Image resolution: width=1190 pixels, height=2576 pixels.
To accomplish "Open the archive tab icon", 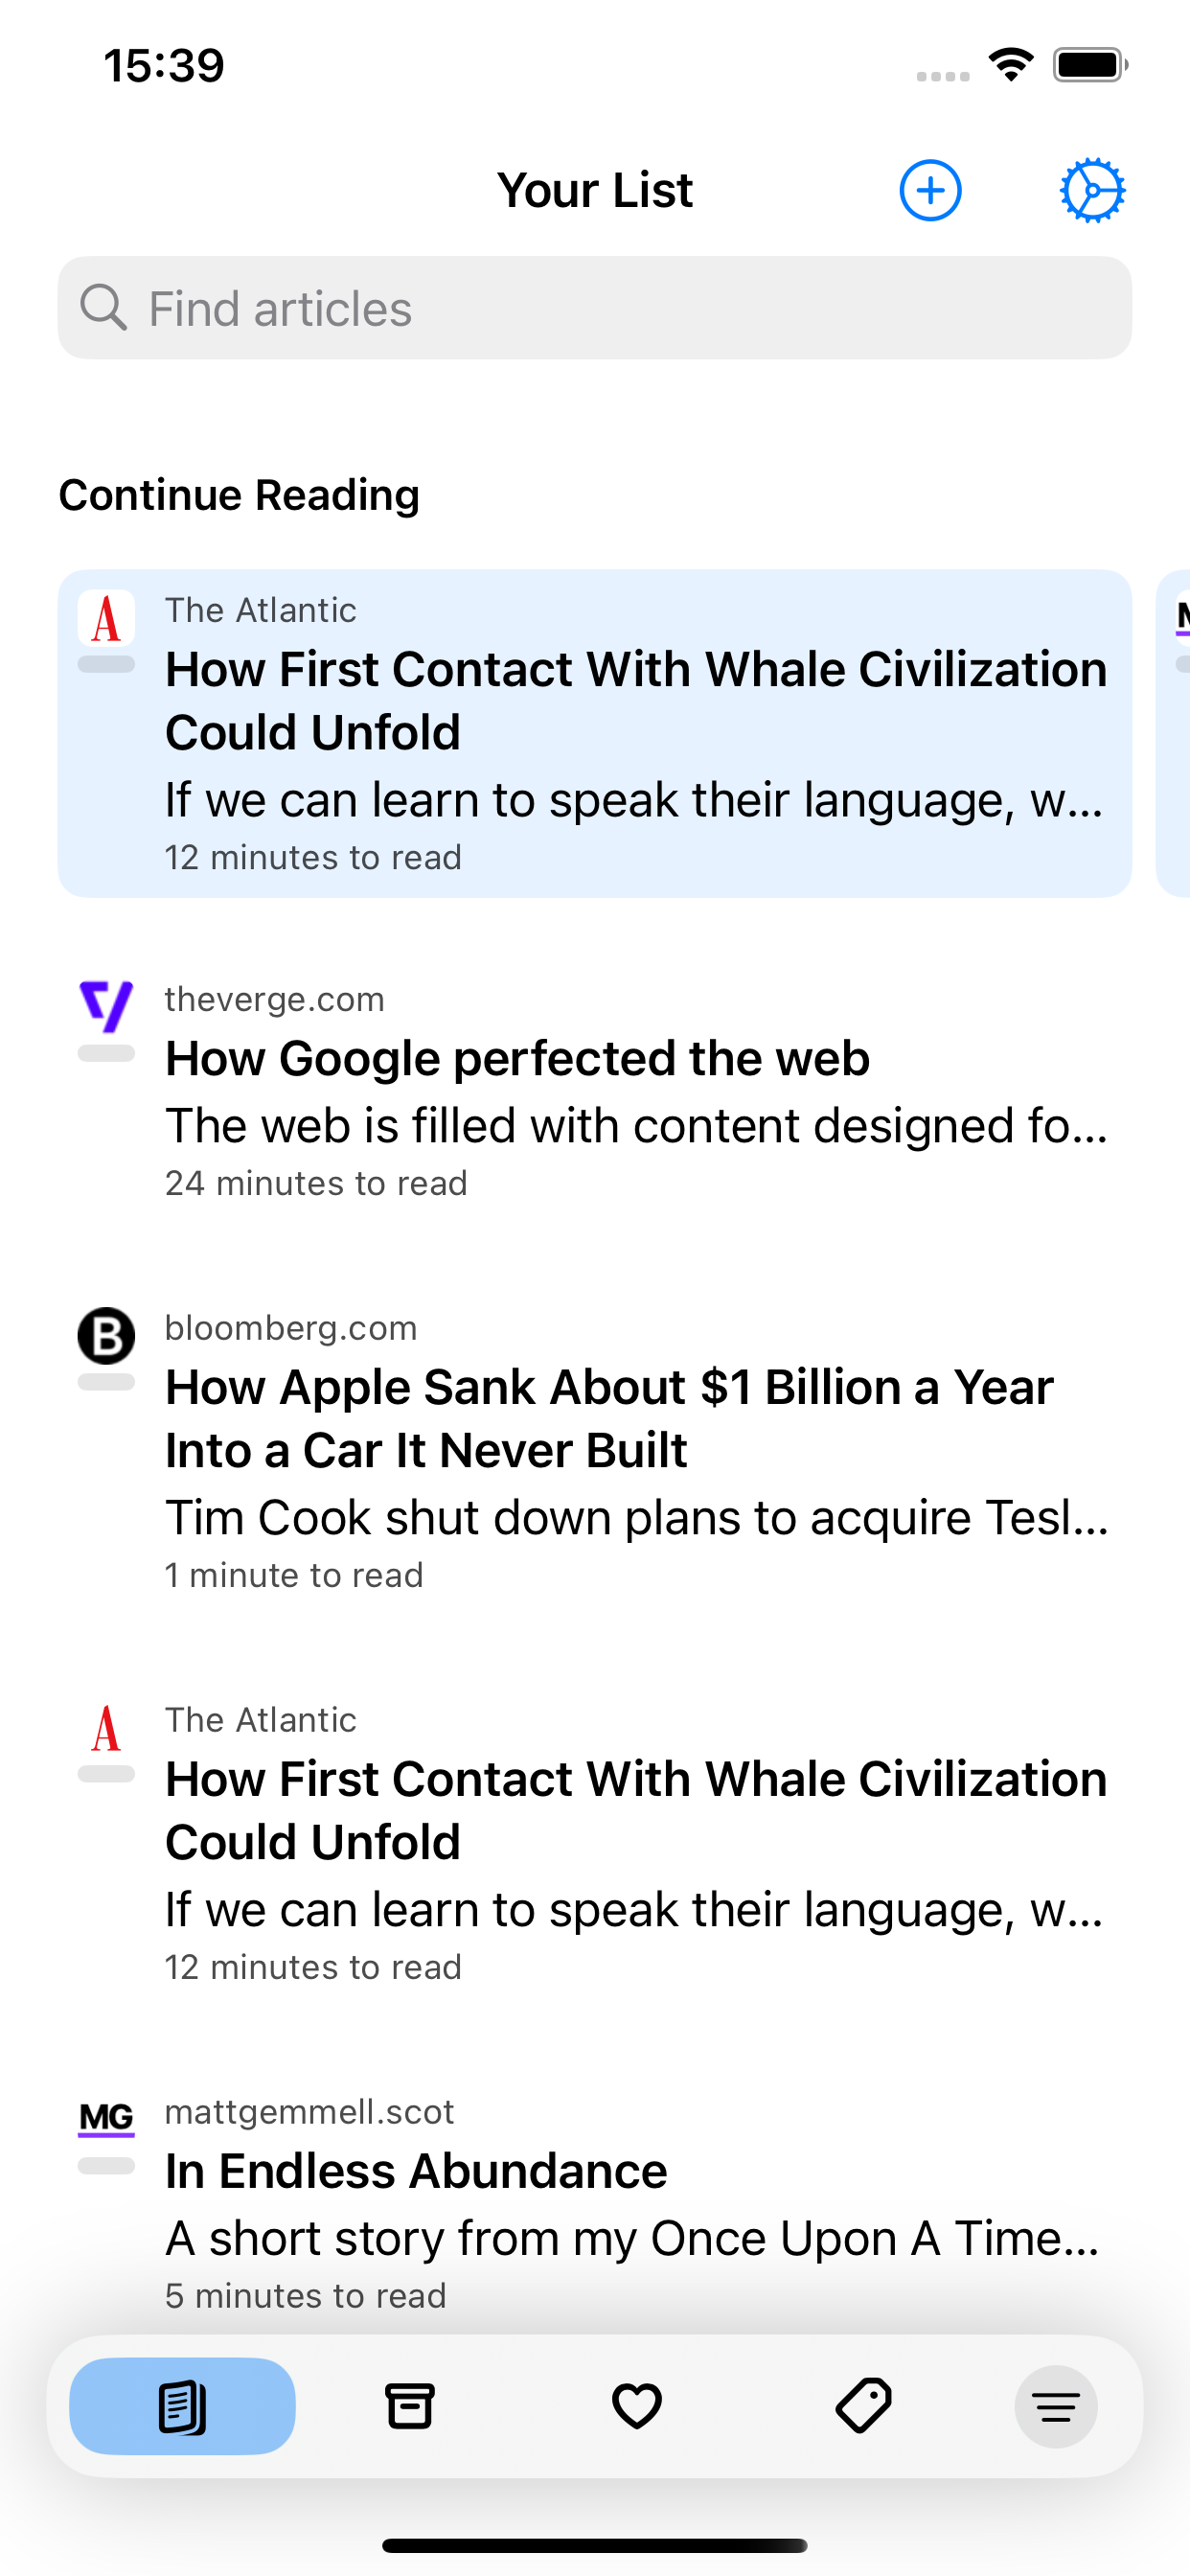I will 409,2406.
